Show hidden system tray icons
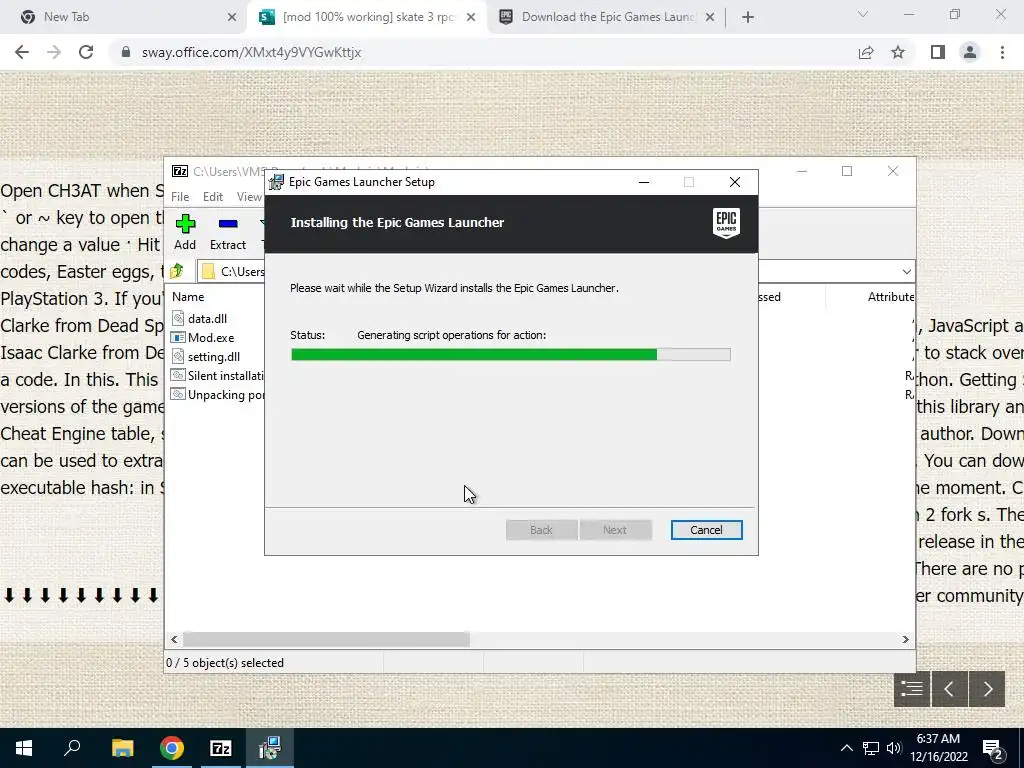This screenshot has width=1024, height=768. click(x=846, y=748)
